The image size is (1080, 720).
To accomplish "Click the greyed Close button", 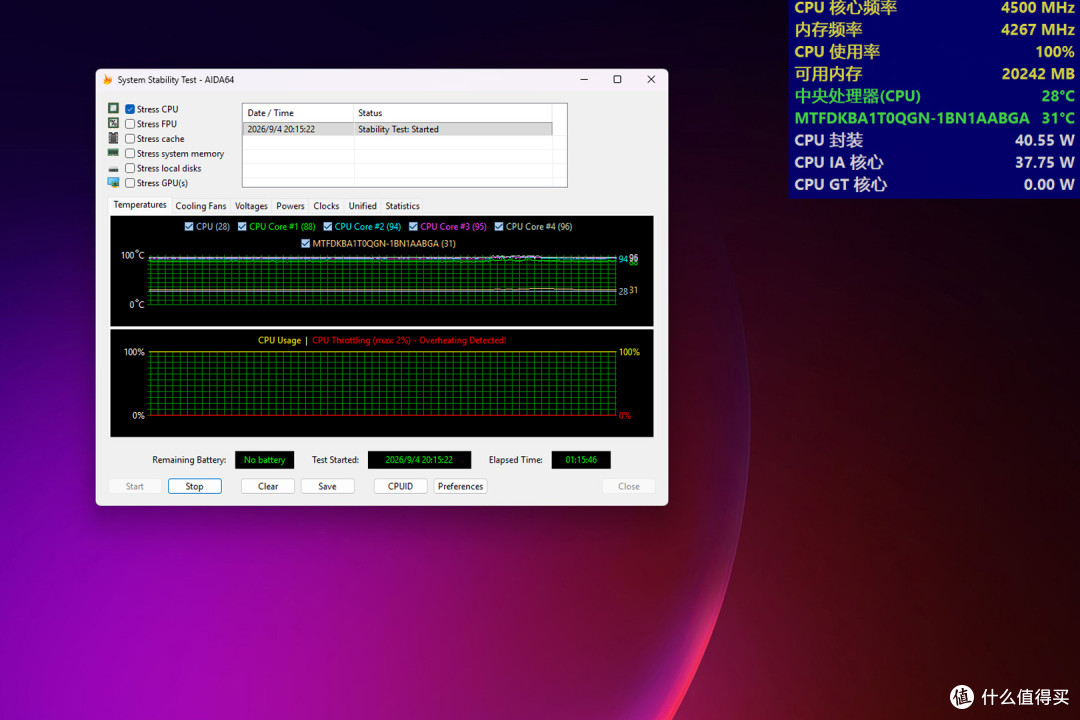I will (628, 486).
